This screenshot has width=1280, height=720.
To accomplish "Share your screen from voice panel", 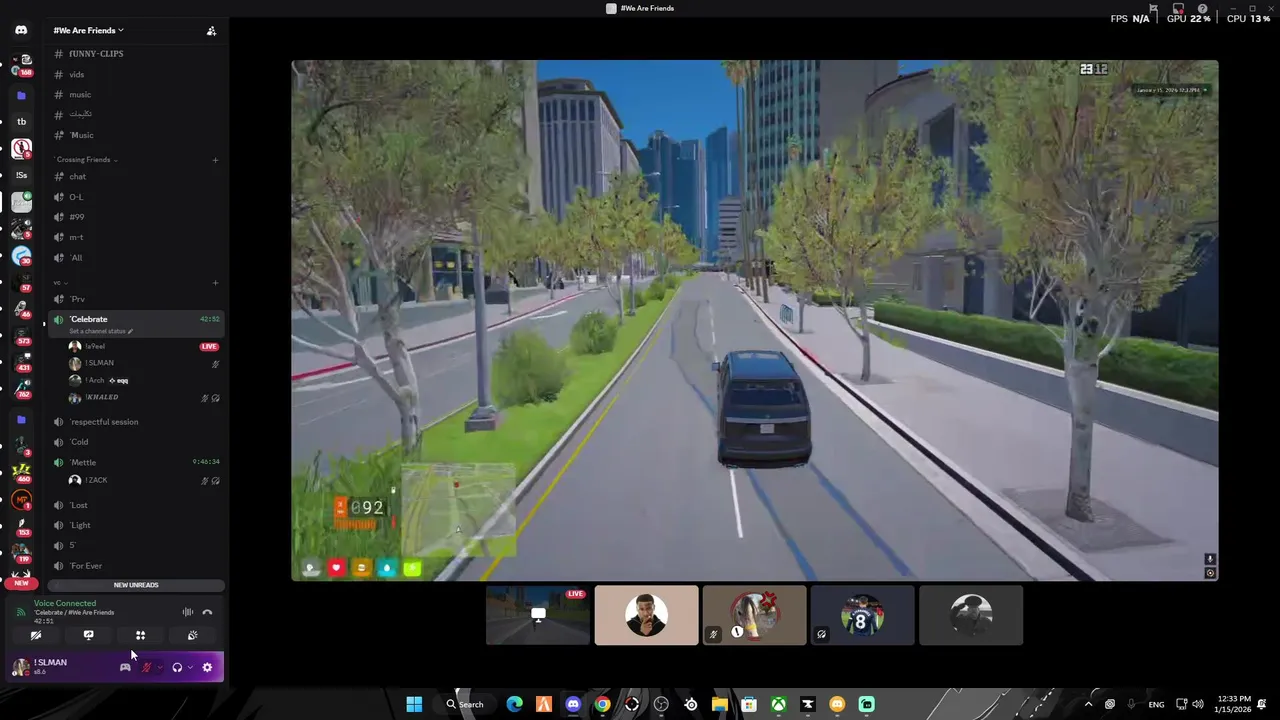I will (88, 635).
